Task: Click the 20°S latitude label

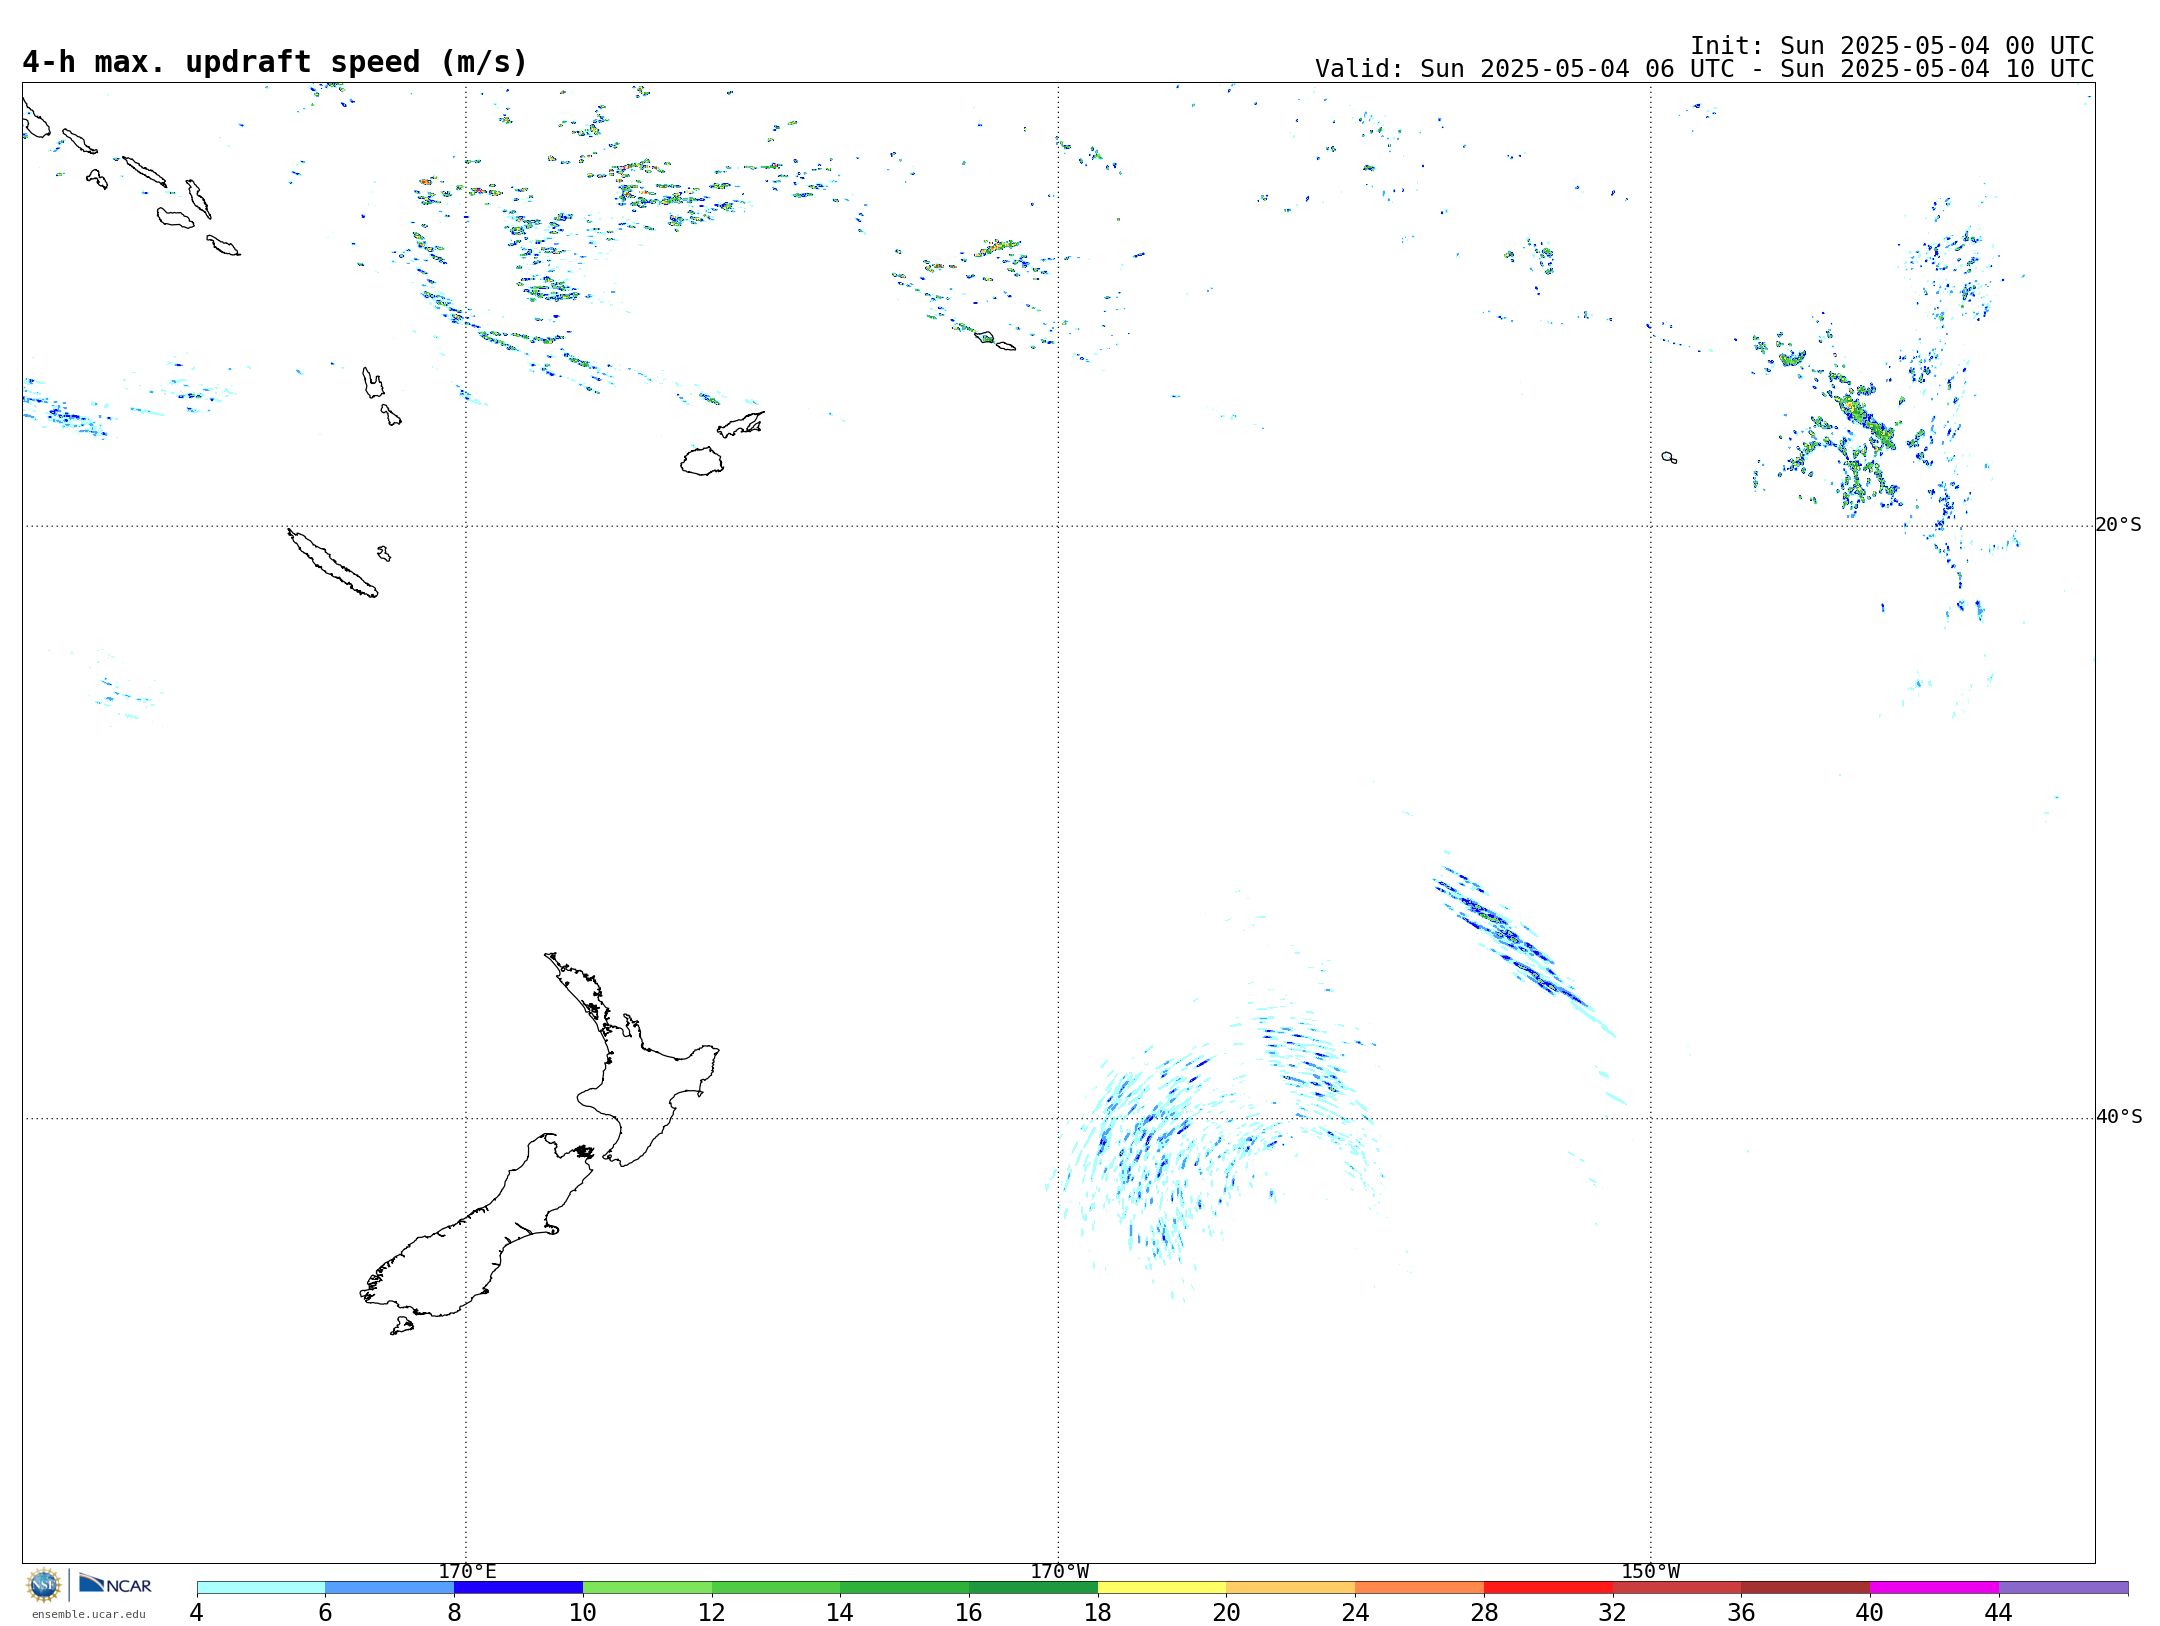Action: point(2119,525)
